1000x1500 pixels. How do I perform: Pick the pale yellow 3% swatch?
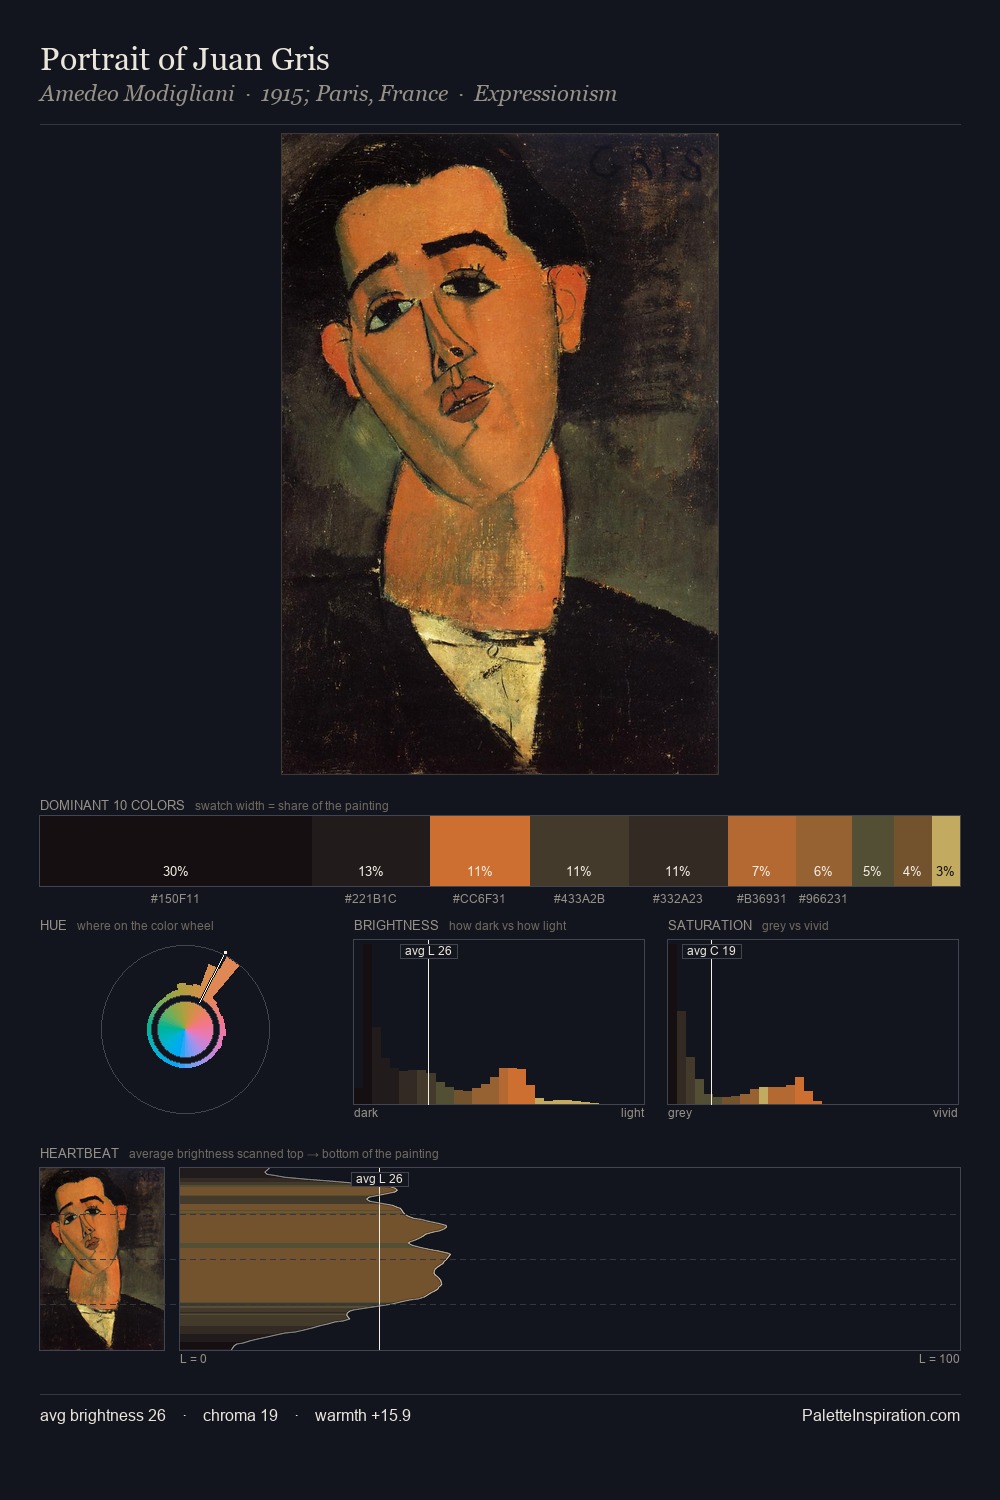click(946, 851)
